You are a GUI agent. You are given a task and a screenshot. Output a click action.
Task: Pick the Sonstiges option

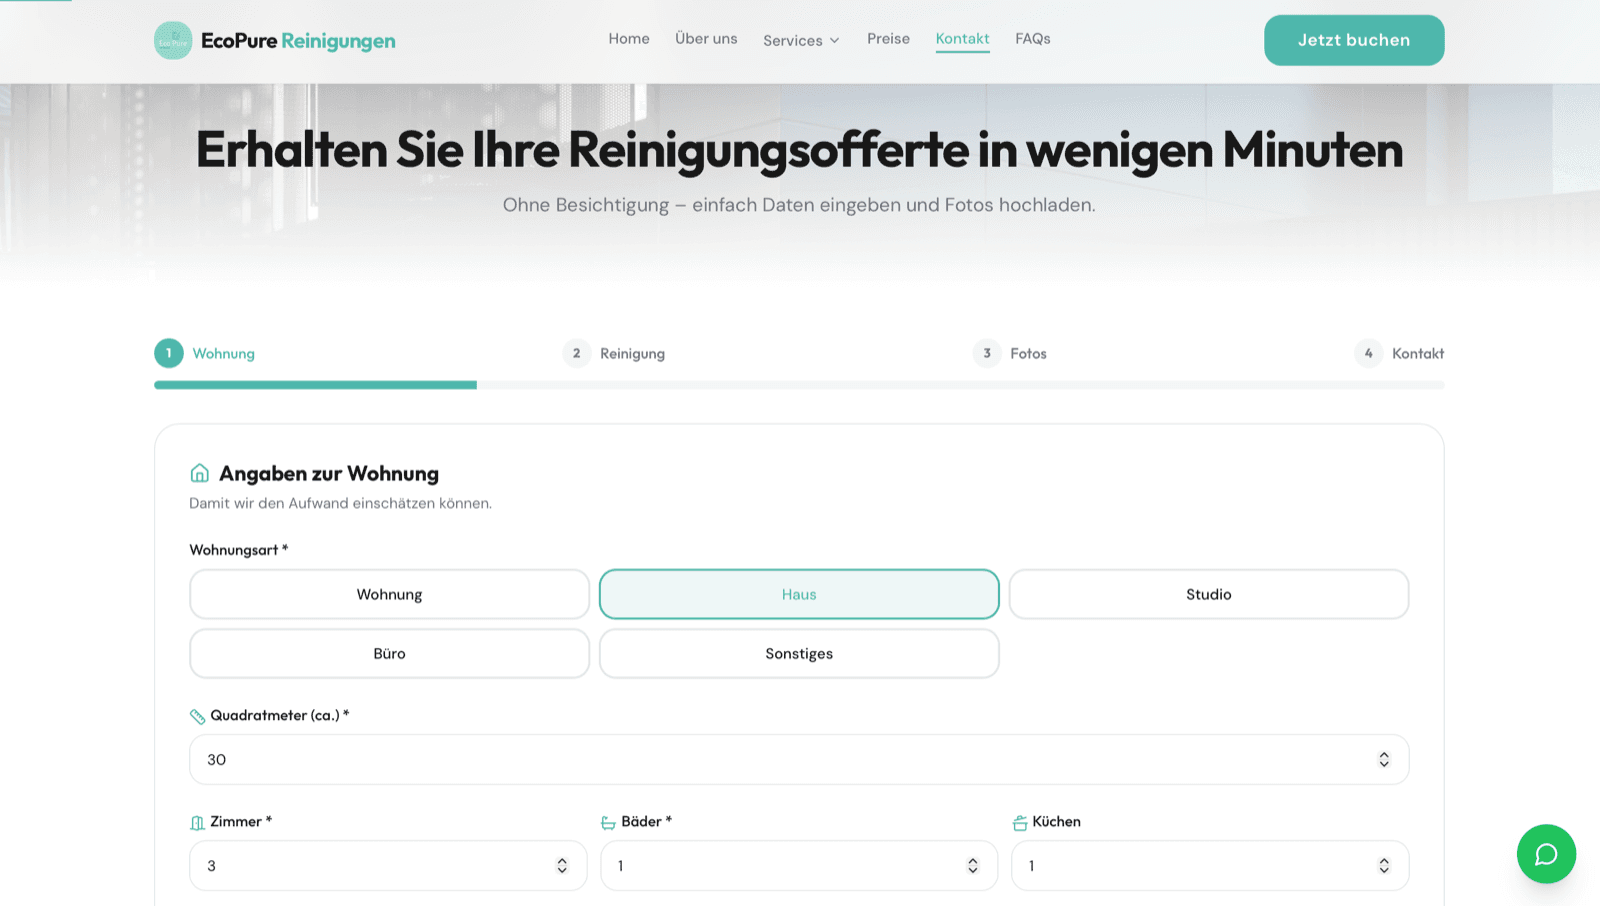pos(799,653)
